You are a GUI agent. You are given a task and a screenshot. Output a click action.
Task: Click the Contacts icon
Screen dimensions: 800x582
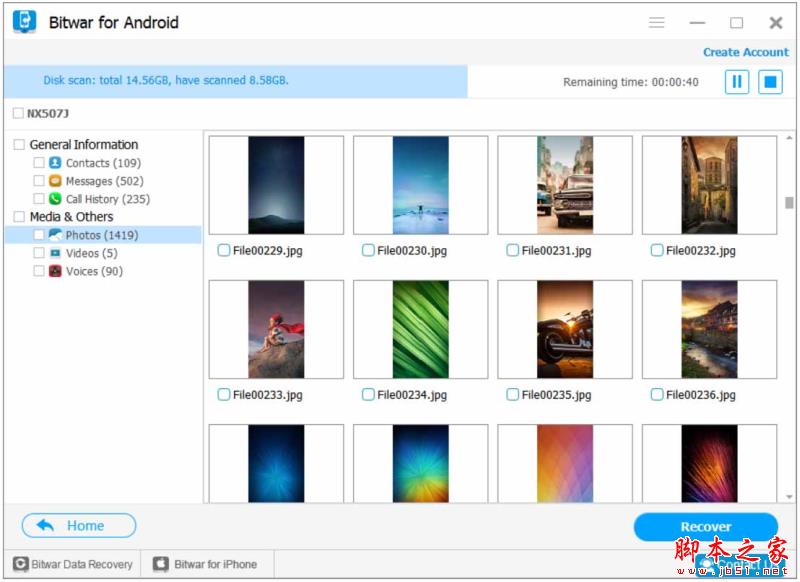55,163
